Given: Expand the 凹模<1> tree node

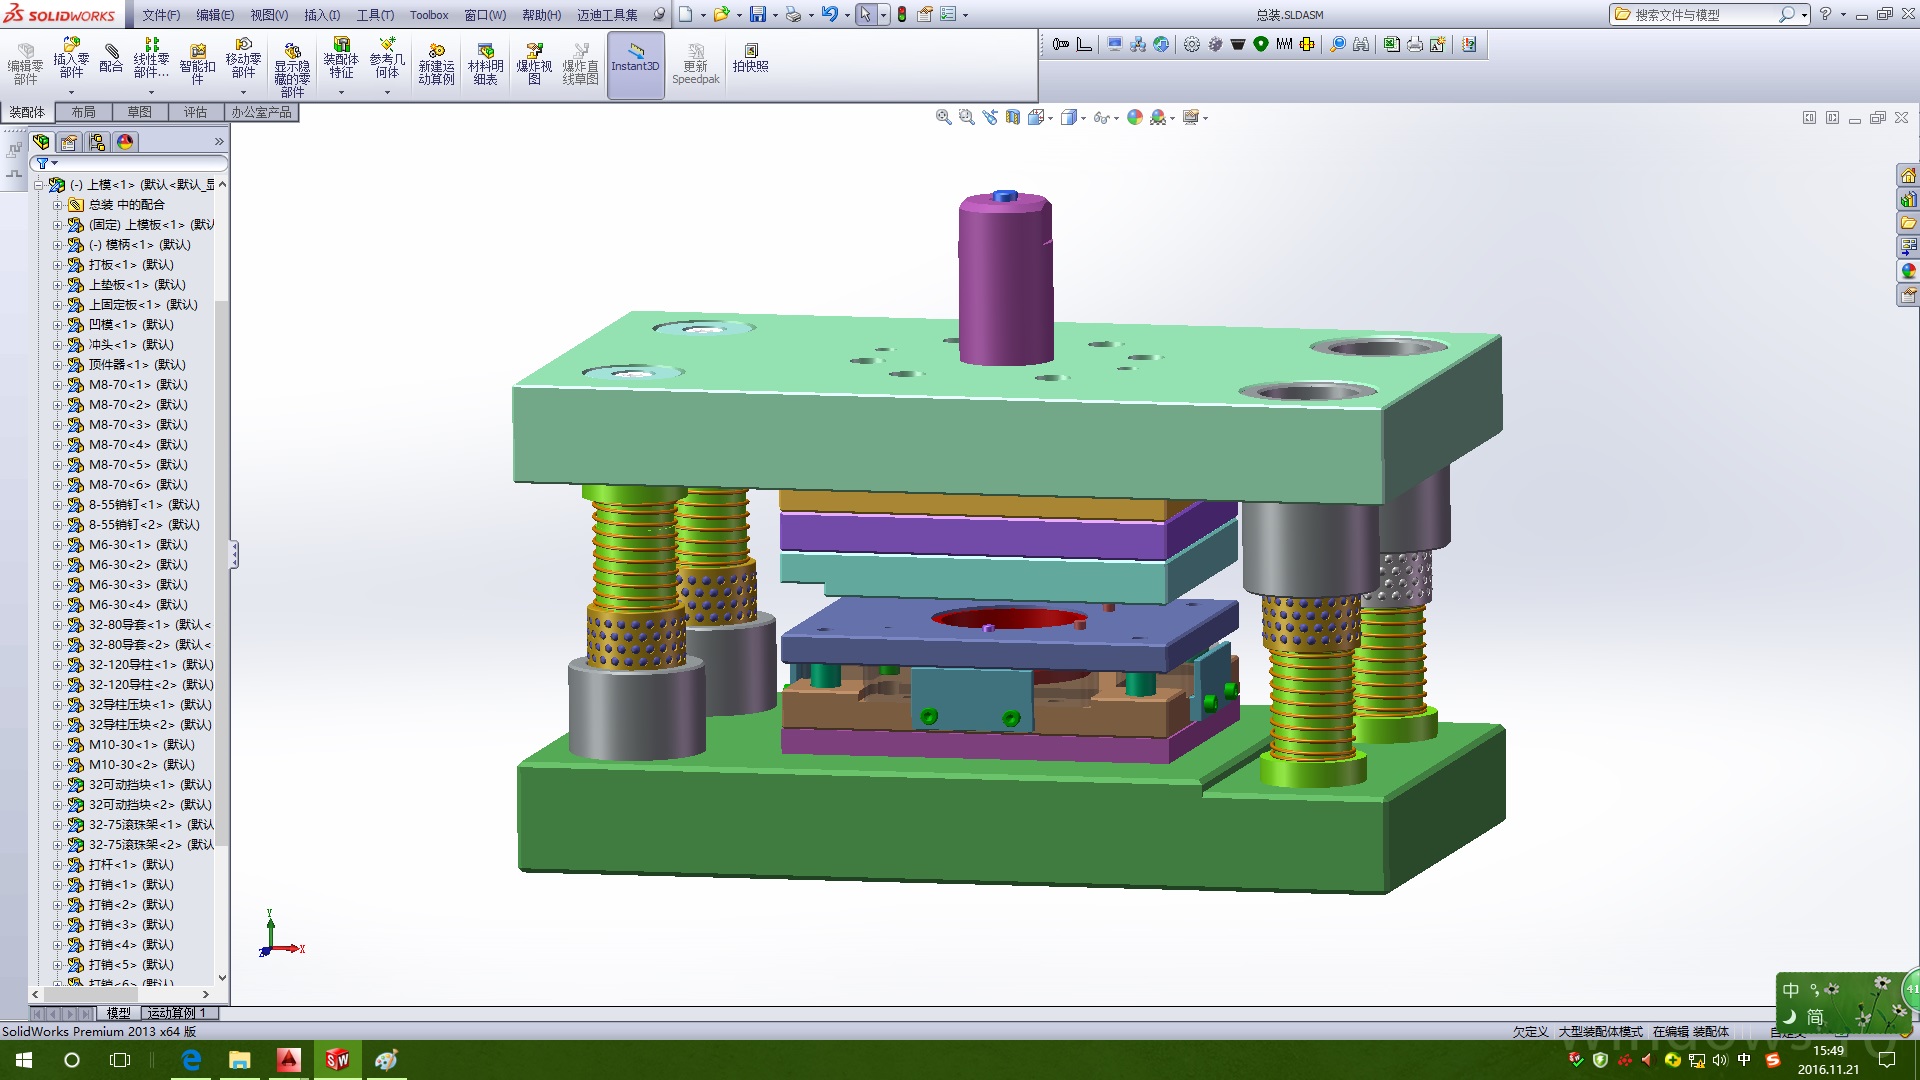Looking at the screenshot, I should point(58,325).
